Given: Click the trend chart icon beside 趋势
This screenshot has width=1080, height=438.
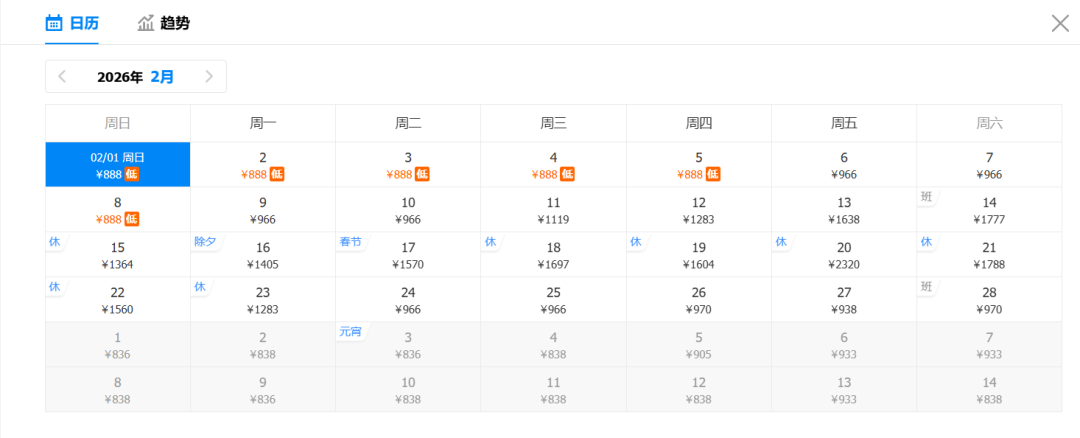Looking at the screenshot, I should point(146,23).
